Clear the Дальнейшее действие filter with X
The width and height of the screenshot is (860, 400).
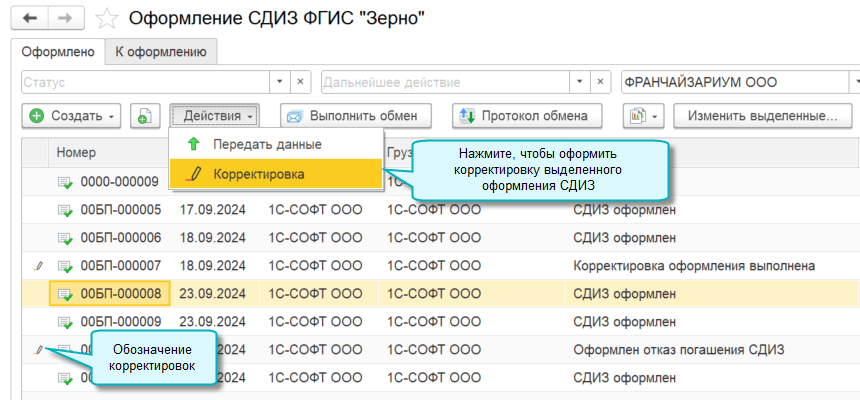tap(599, 82)
